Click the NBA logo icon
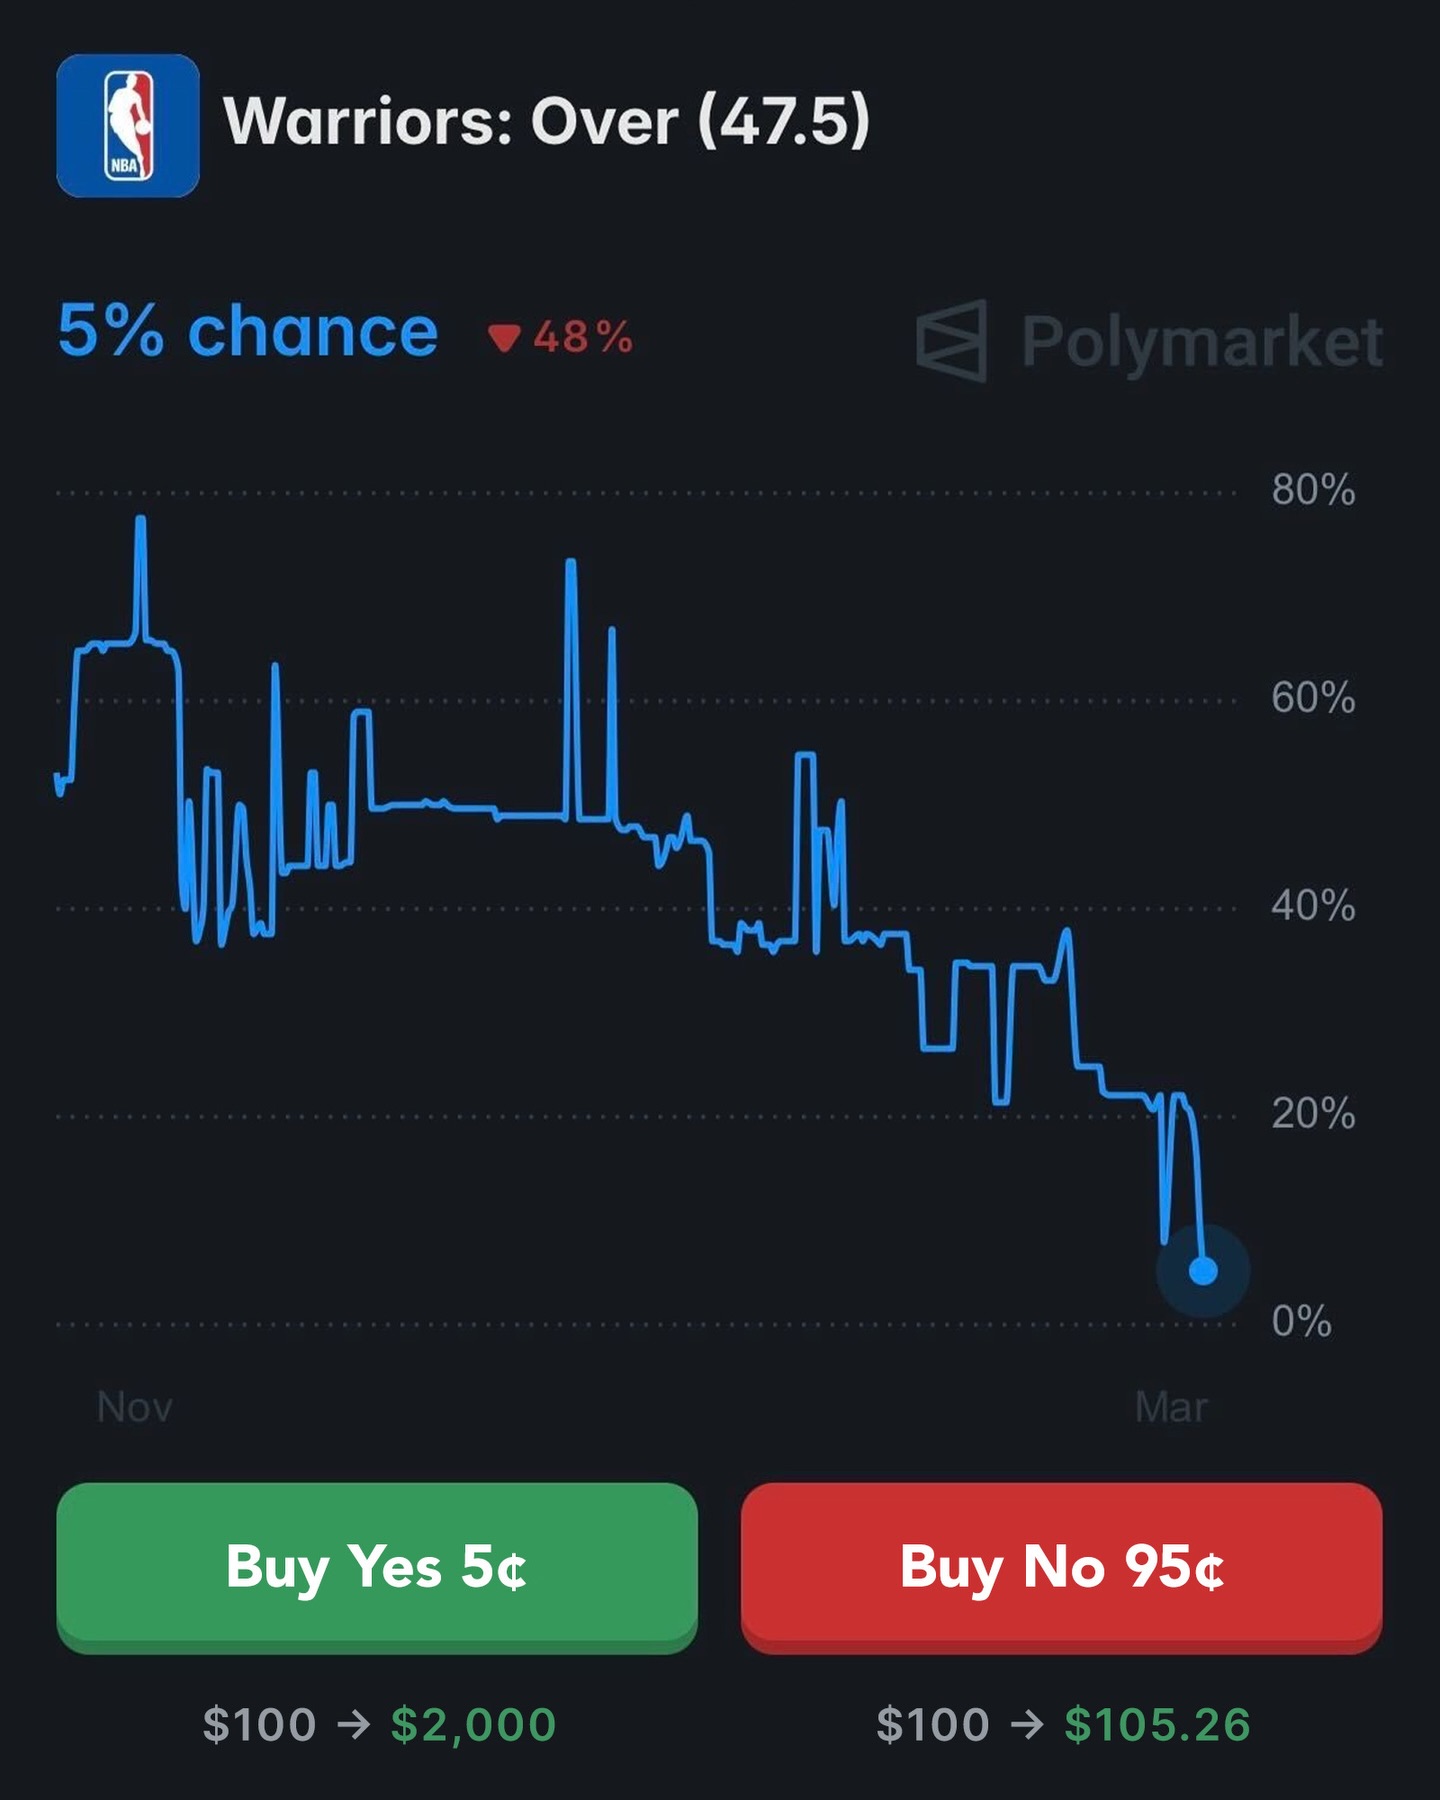This screenshot has height=1800, width=1440. (x=128, y=126)
